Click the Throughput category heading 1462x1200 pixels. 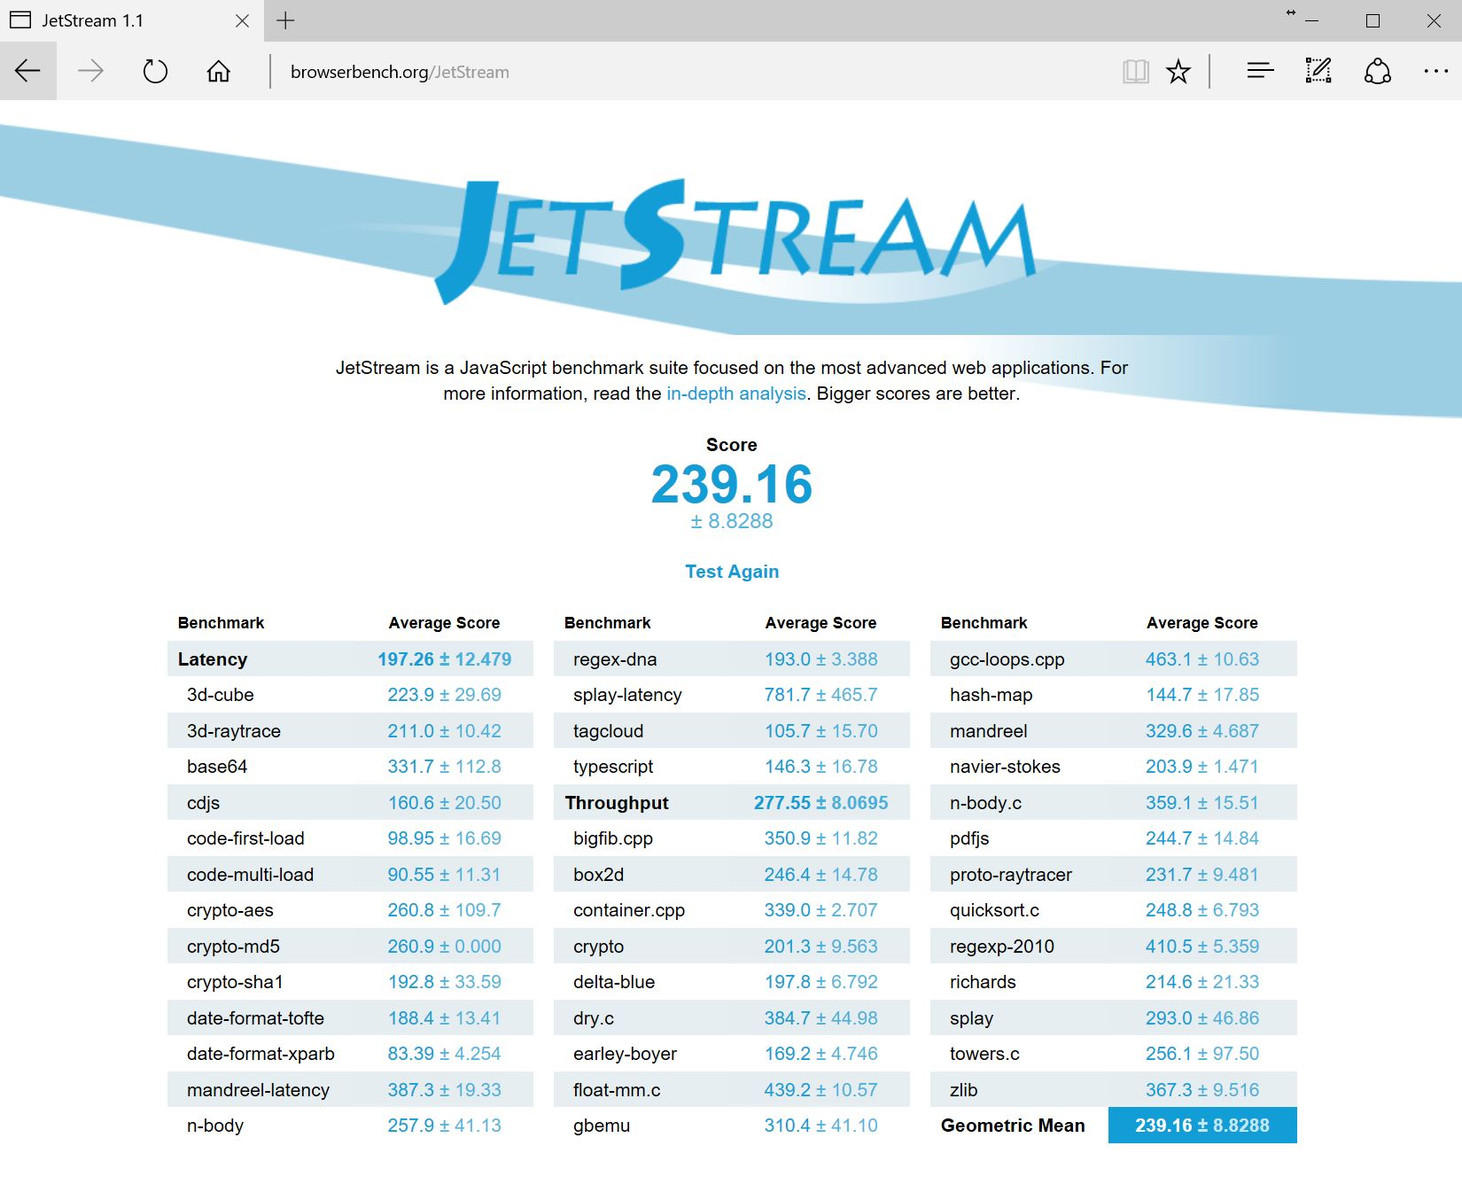[x=617, y=803]
